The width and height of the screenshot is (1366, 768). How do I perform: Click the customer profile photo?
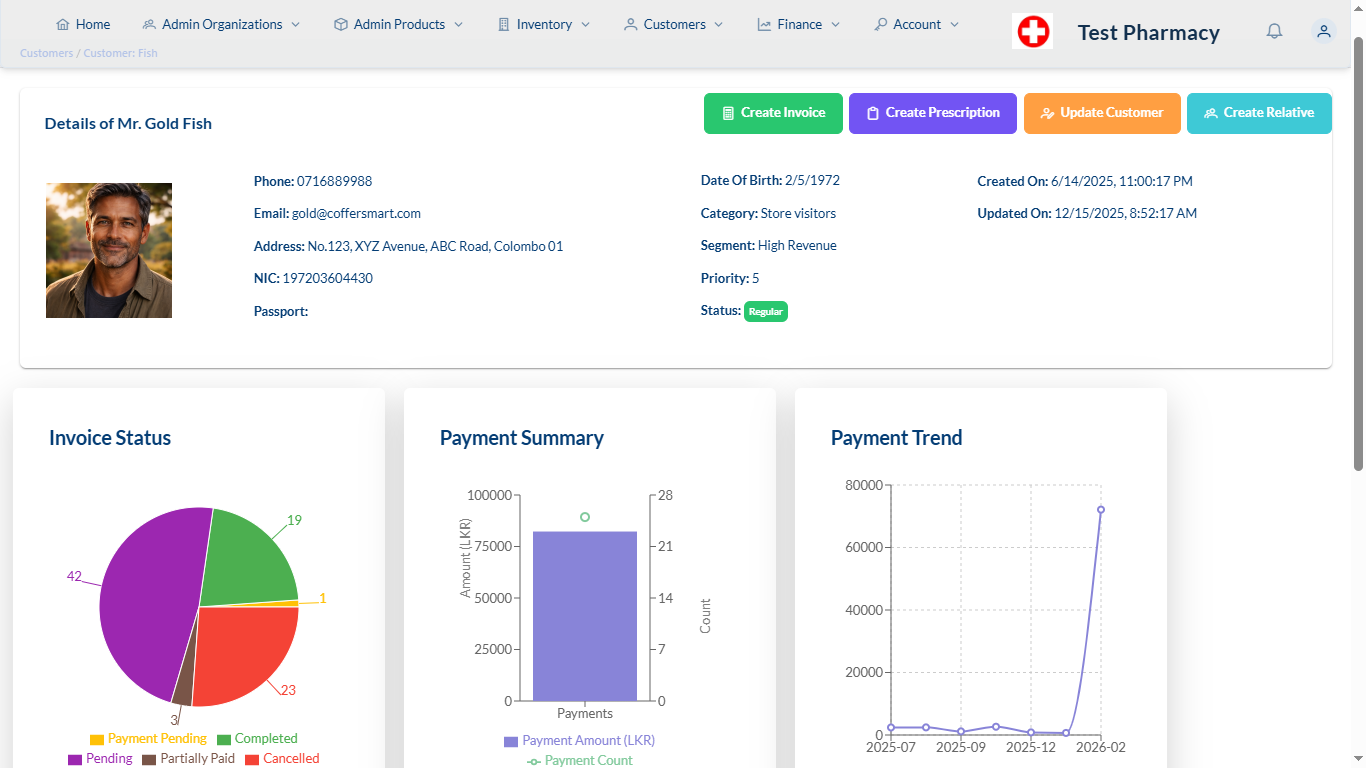[109, 250]
